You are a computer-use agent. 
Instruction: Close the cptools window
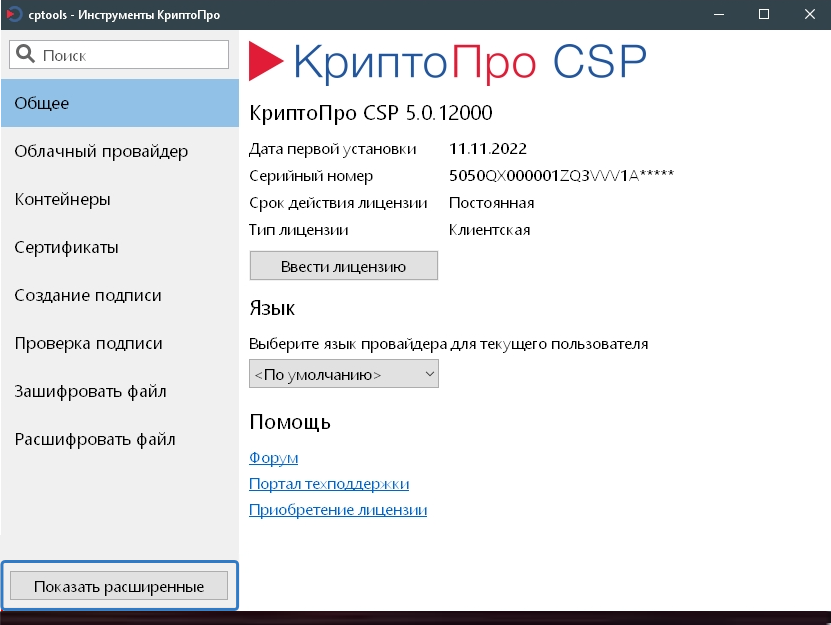809,14
